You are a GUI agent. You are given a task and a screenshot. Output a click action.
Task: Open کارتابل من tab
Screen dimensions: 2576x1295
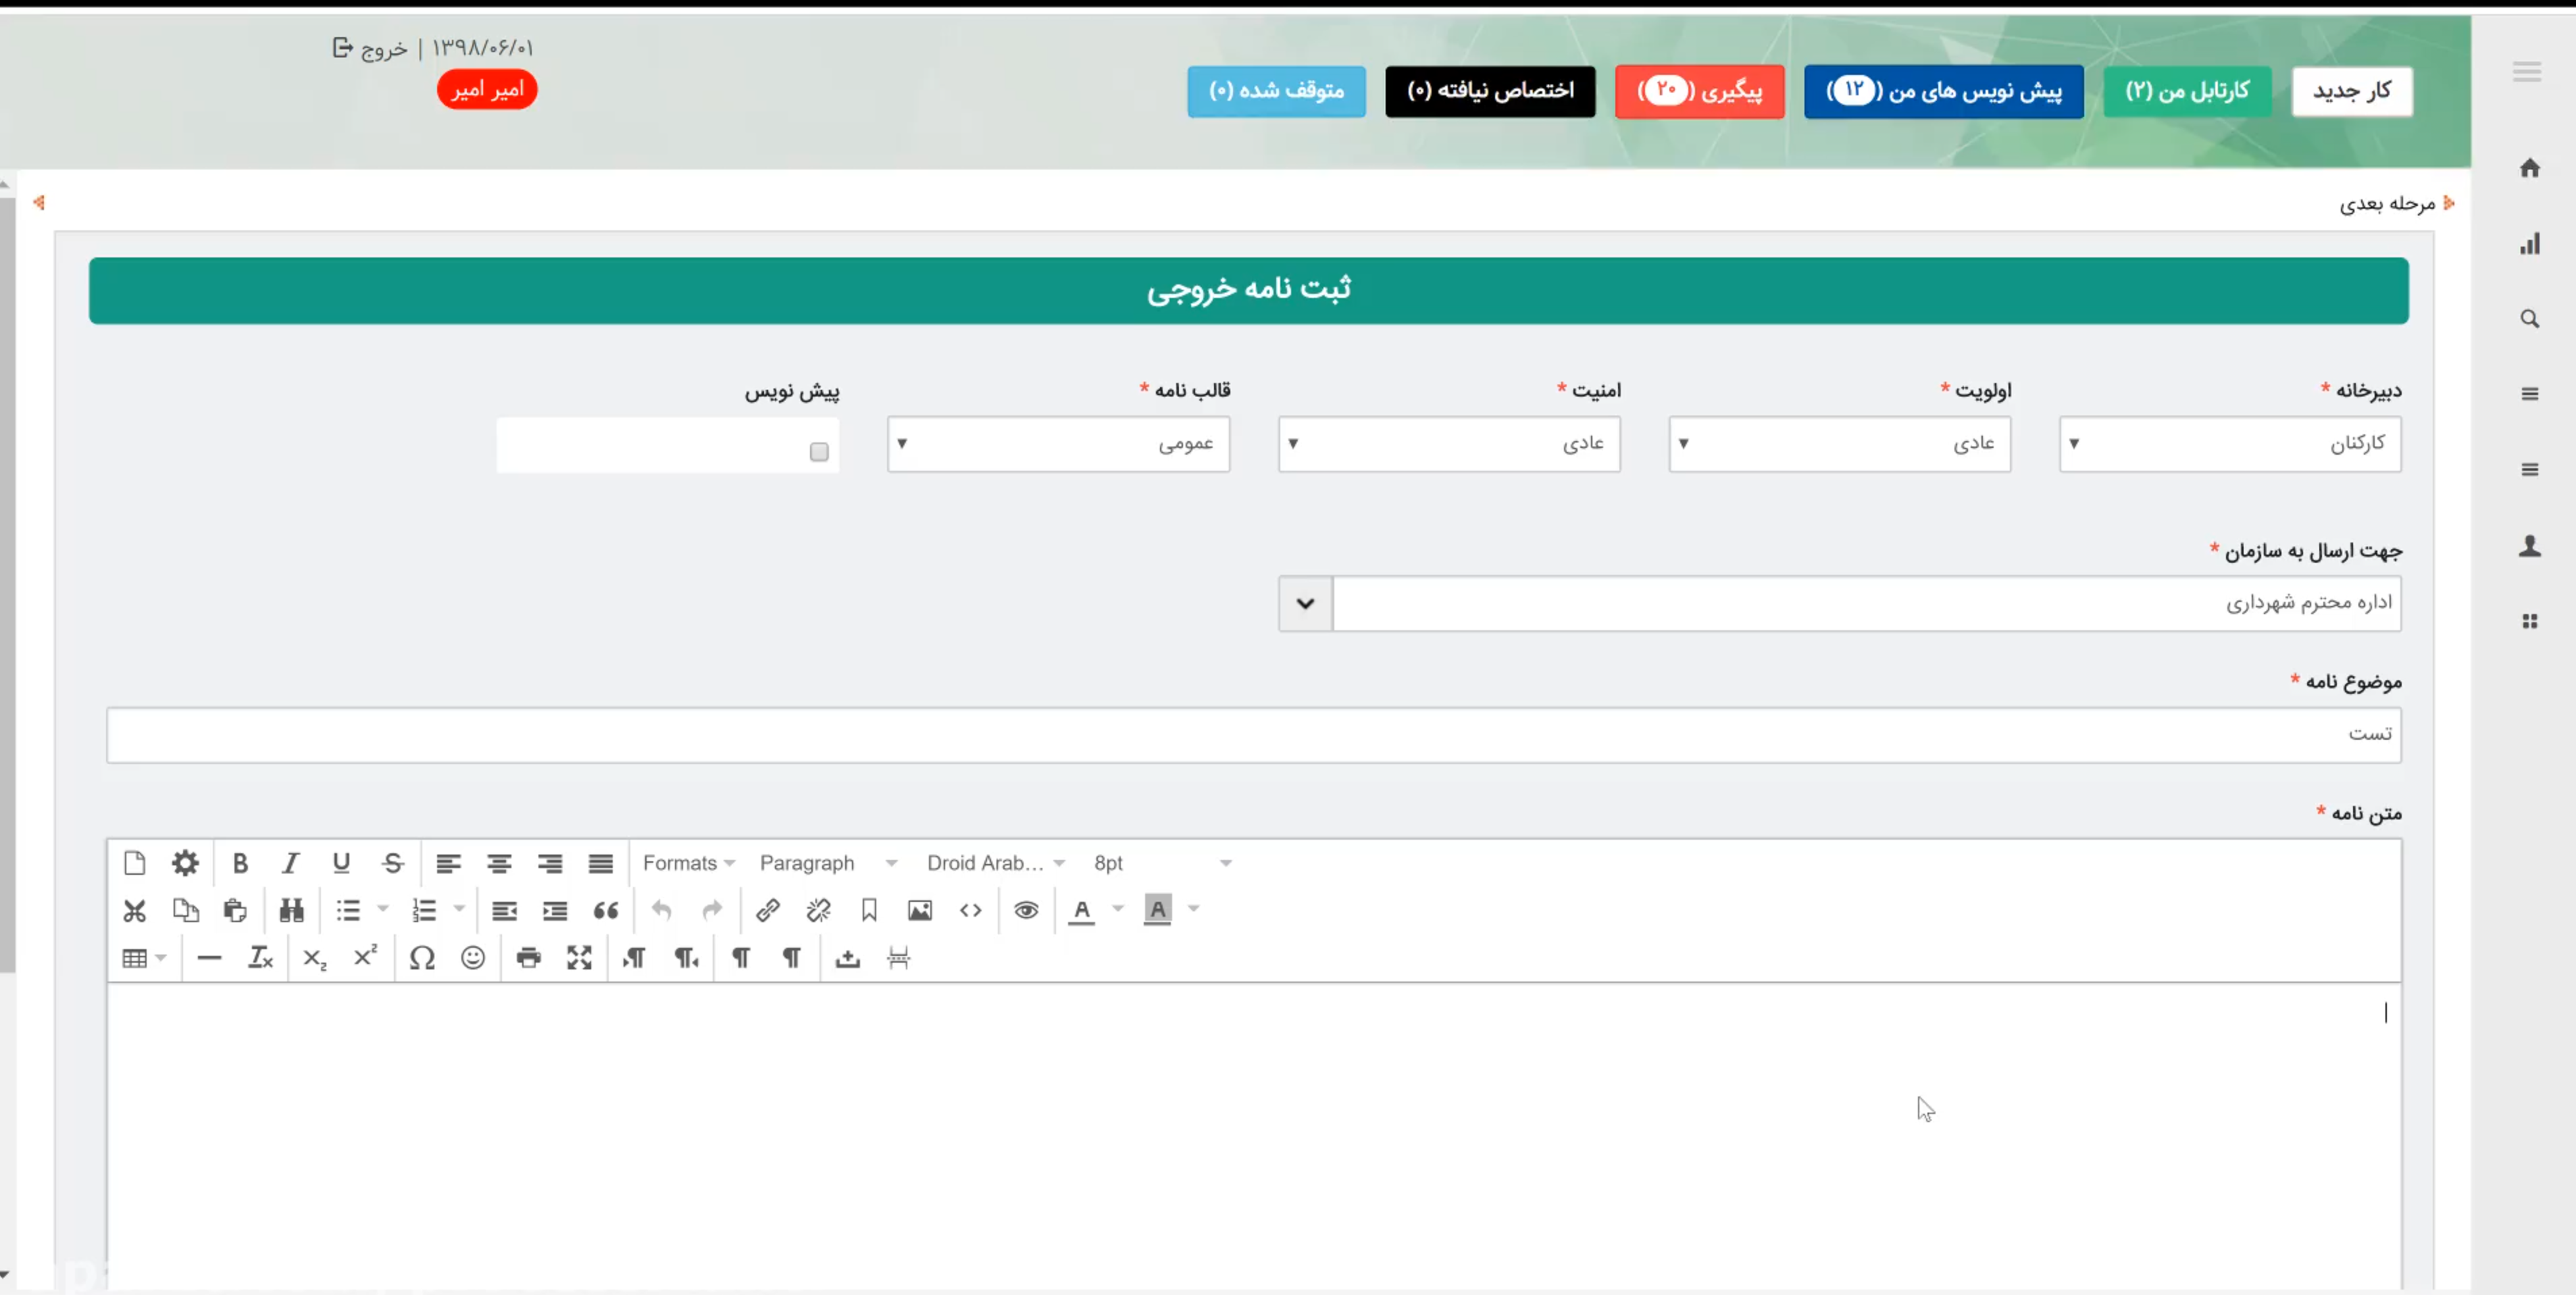point(2187,91)
